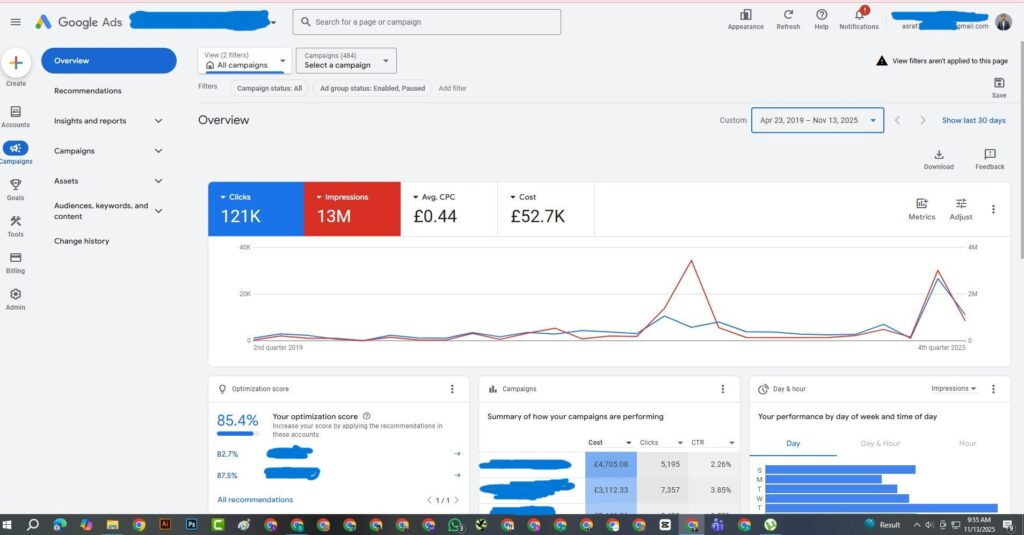Click the account profile avatar
The height and width of the screenshot is (535, 1024).
(1004, 22)
